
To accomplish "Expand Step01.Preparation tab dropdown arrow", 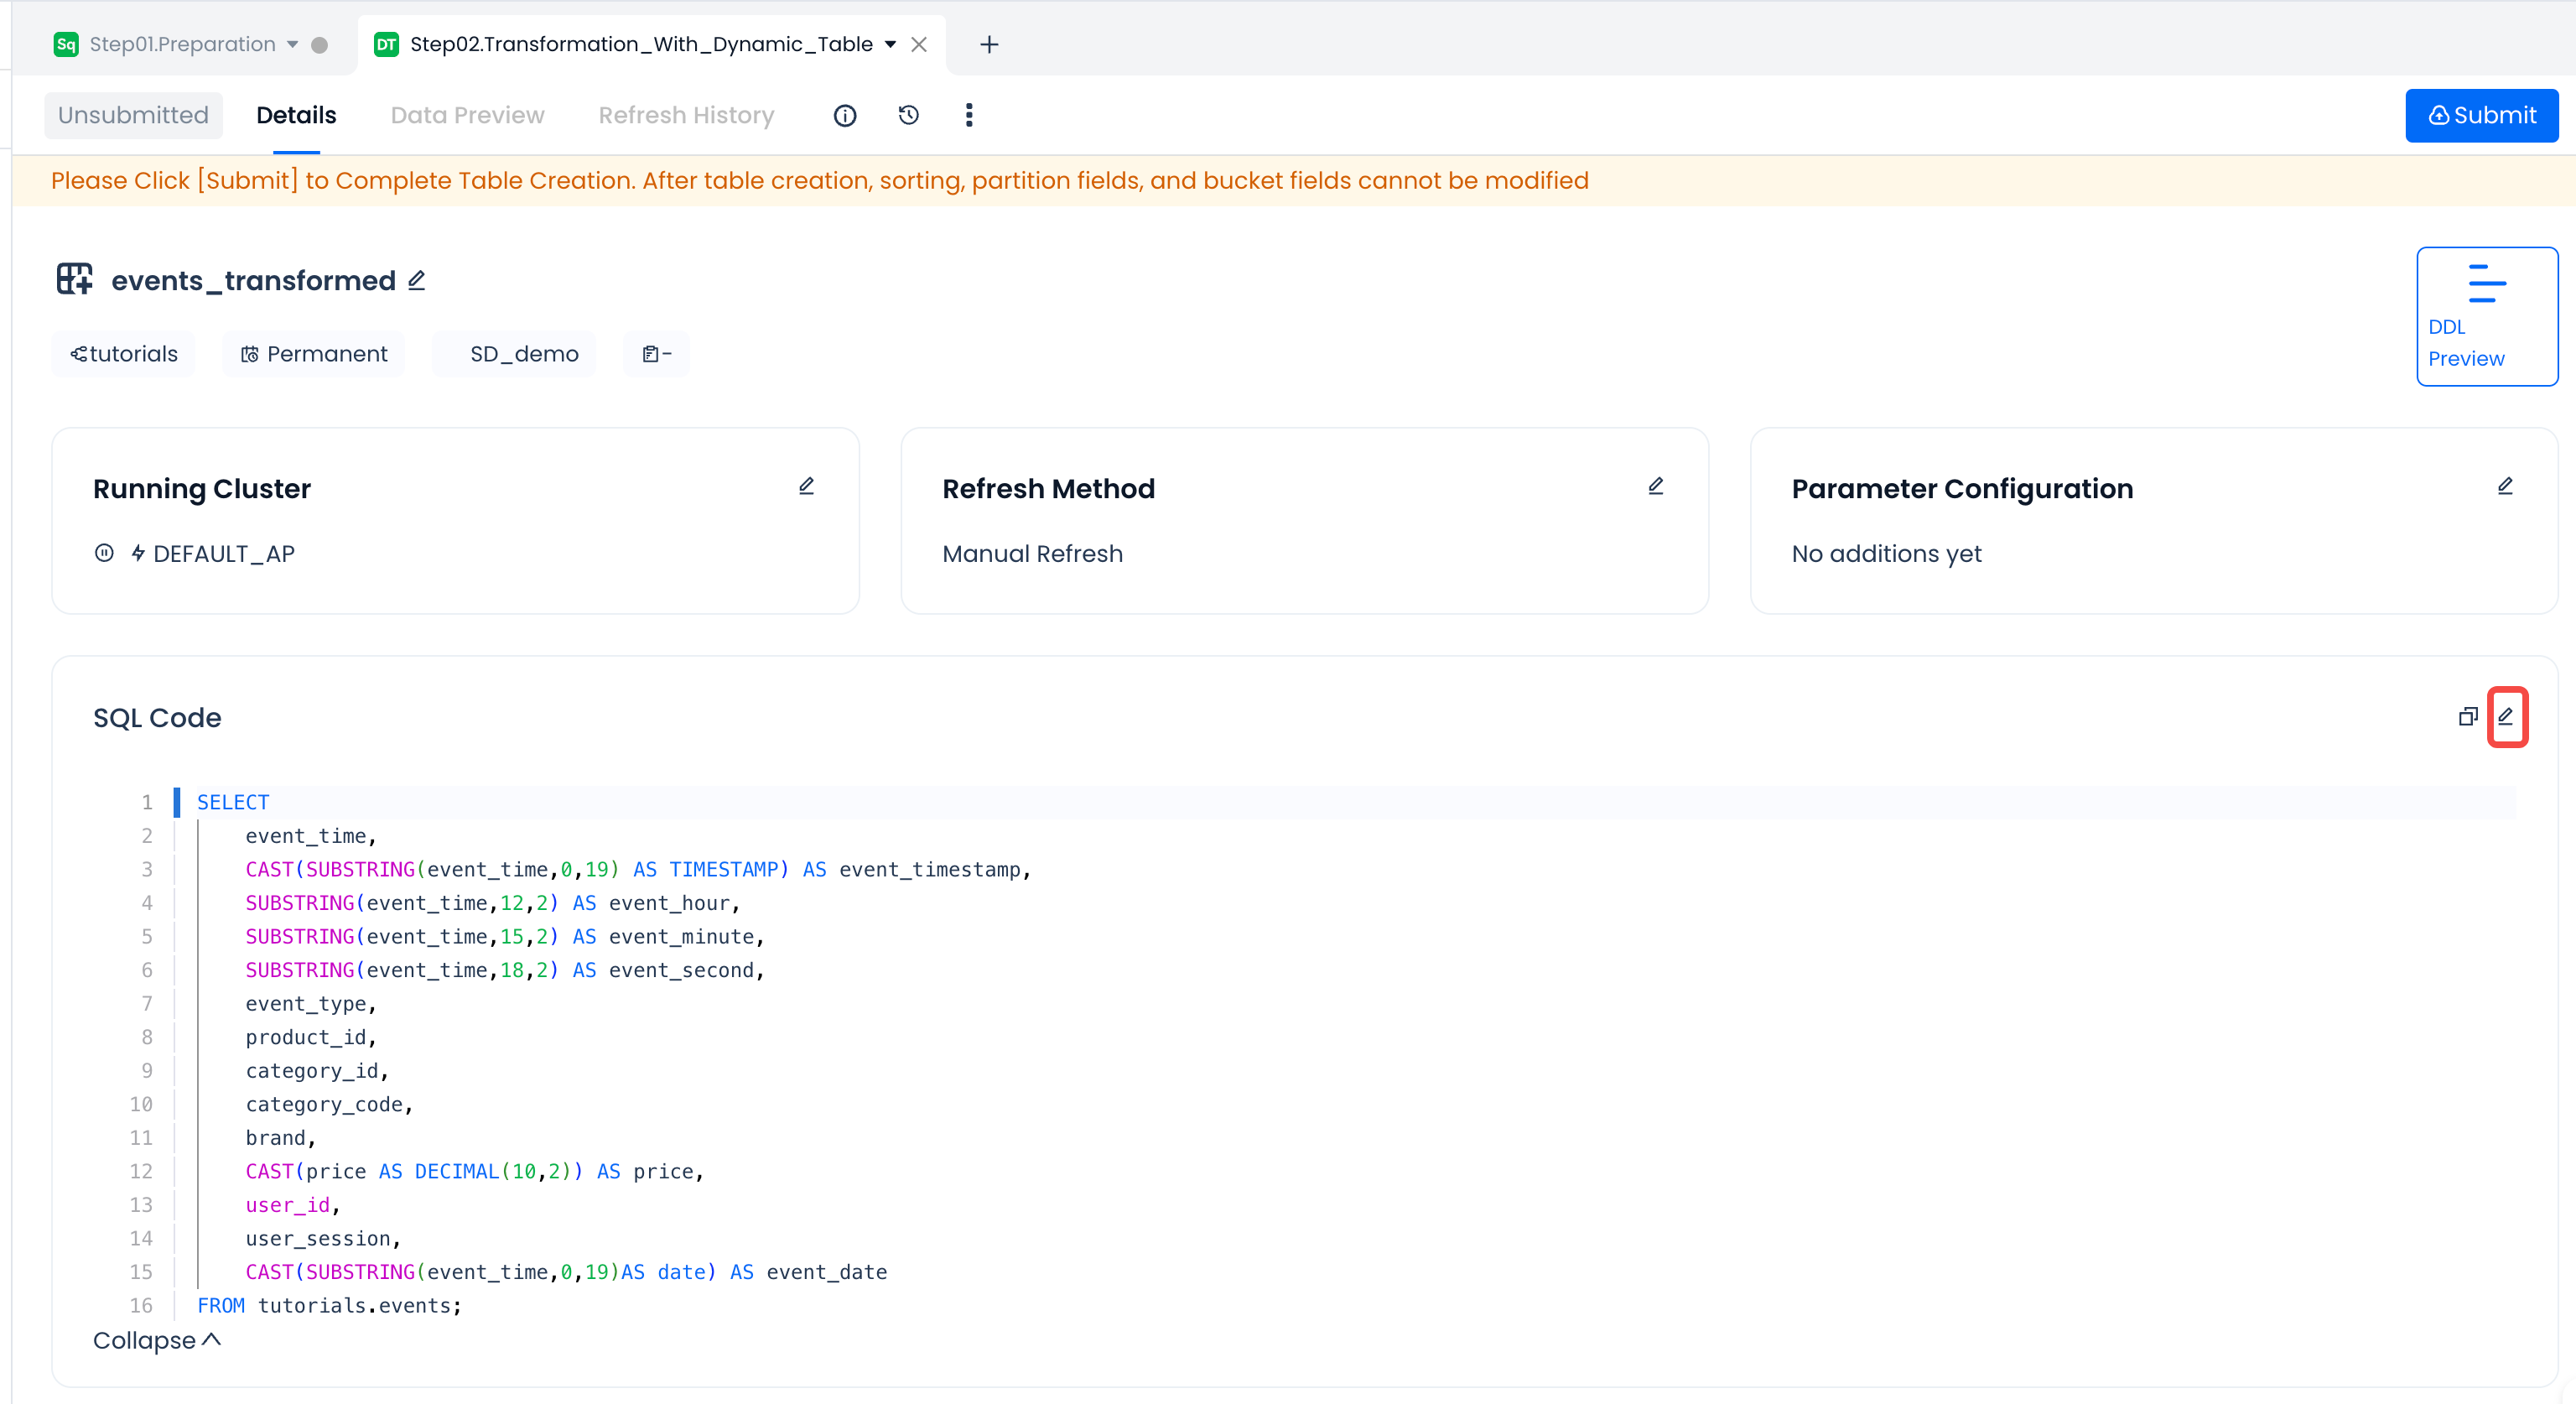I will pos(293,45).
